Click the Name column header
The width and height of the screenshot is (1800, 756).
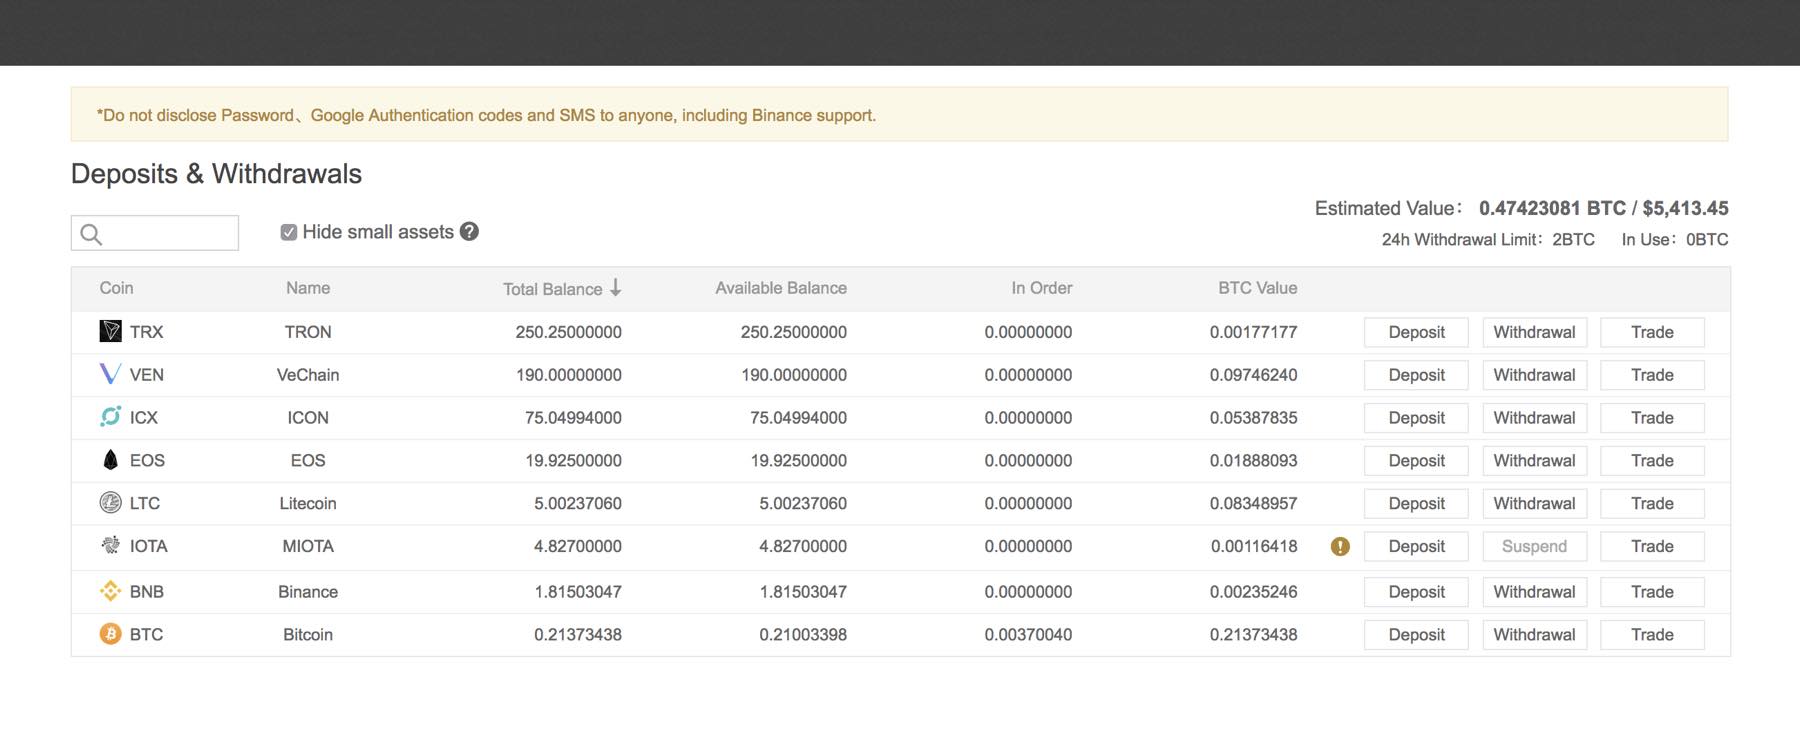point(308,288)
